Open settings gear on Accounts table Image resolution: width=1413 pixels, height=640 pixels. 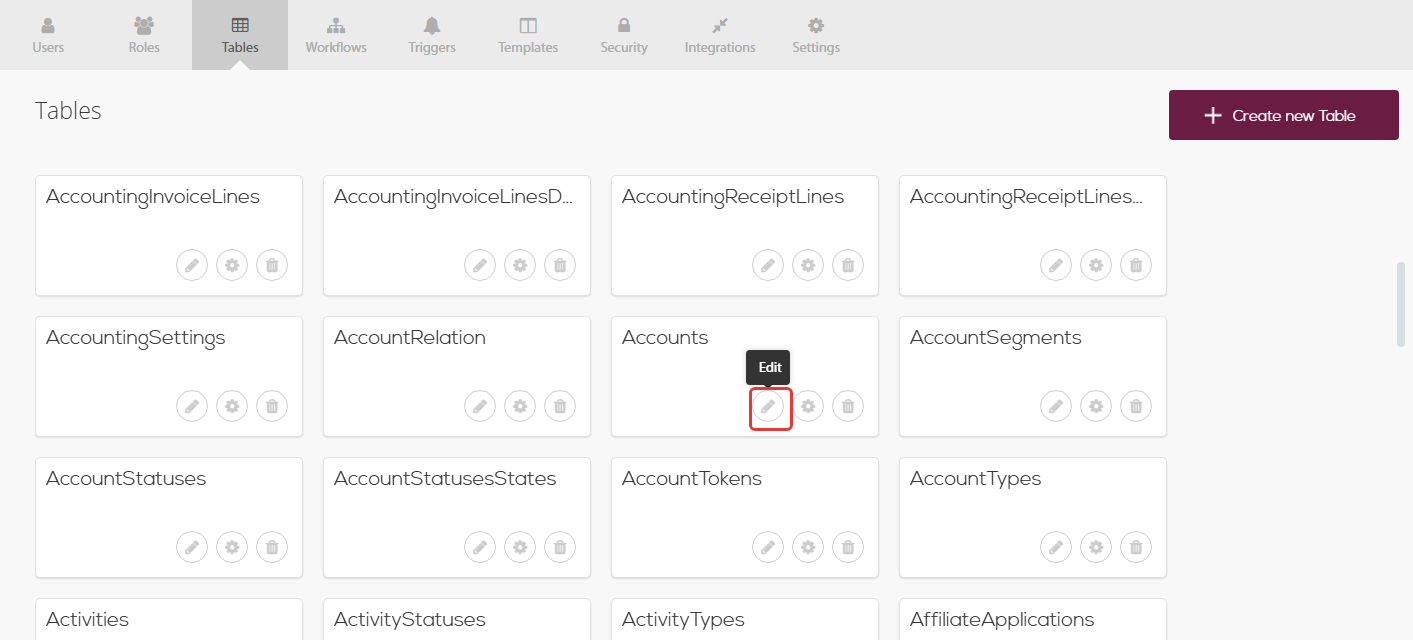808,406
